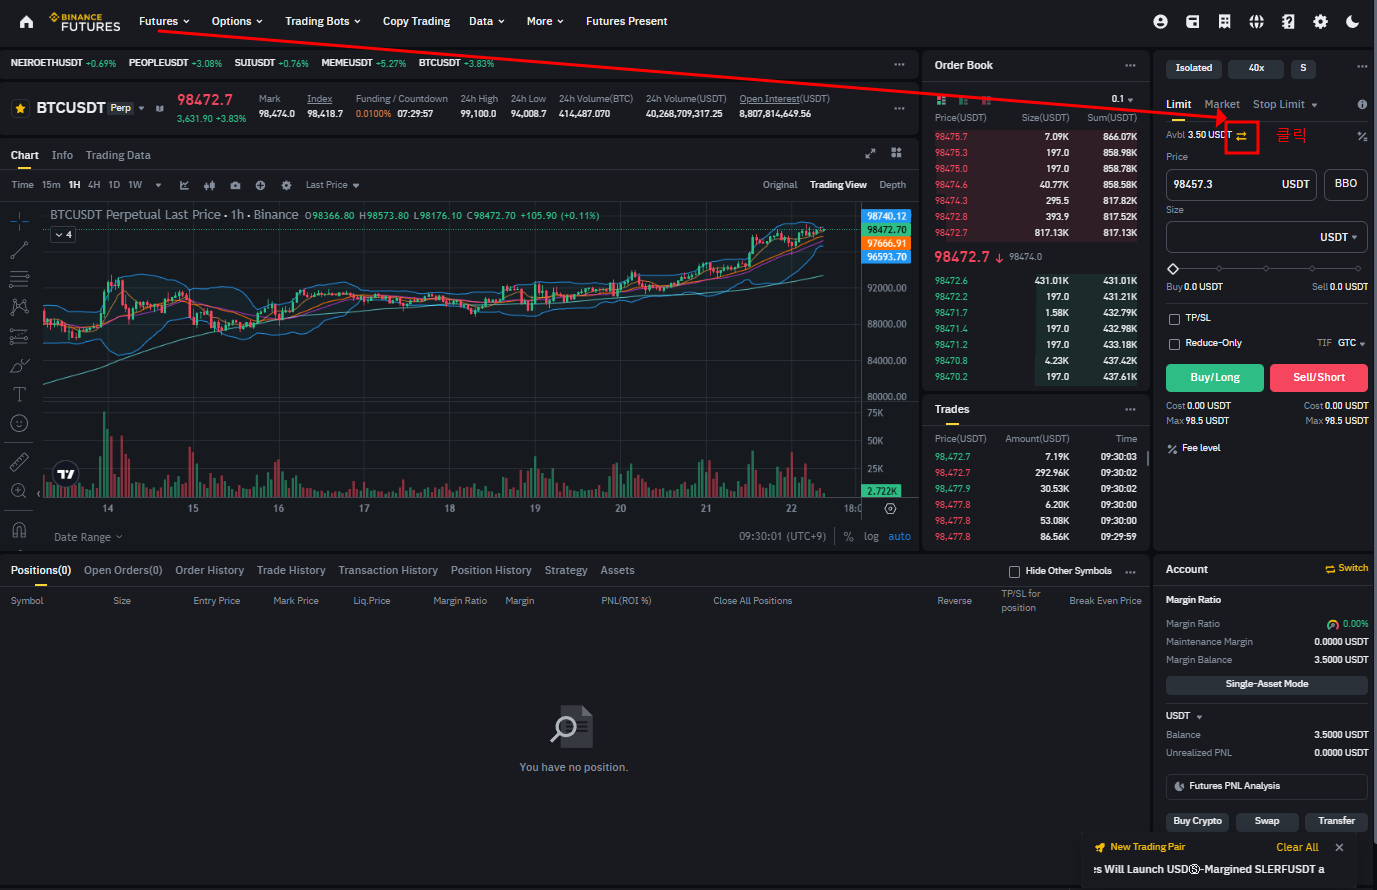Viewport: 1377px width, 890px height.
Task: Check Hide Other Symbols
Action: [1014, 572]
